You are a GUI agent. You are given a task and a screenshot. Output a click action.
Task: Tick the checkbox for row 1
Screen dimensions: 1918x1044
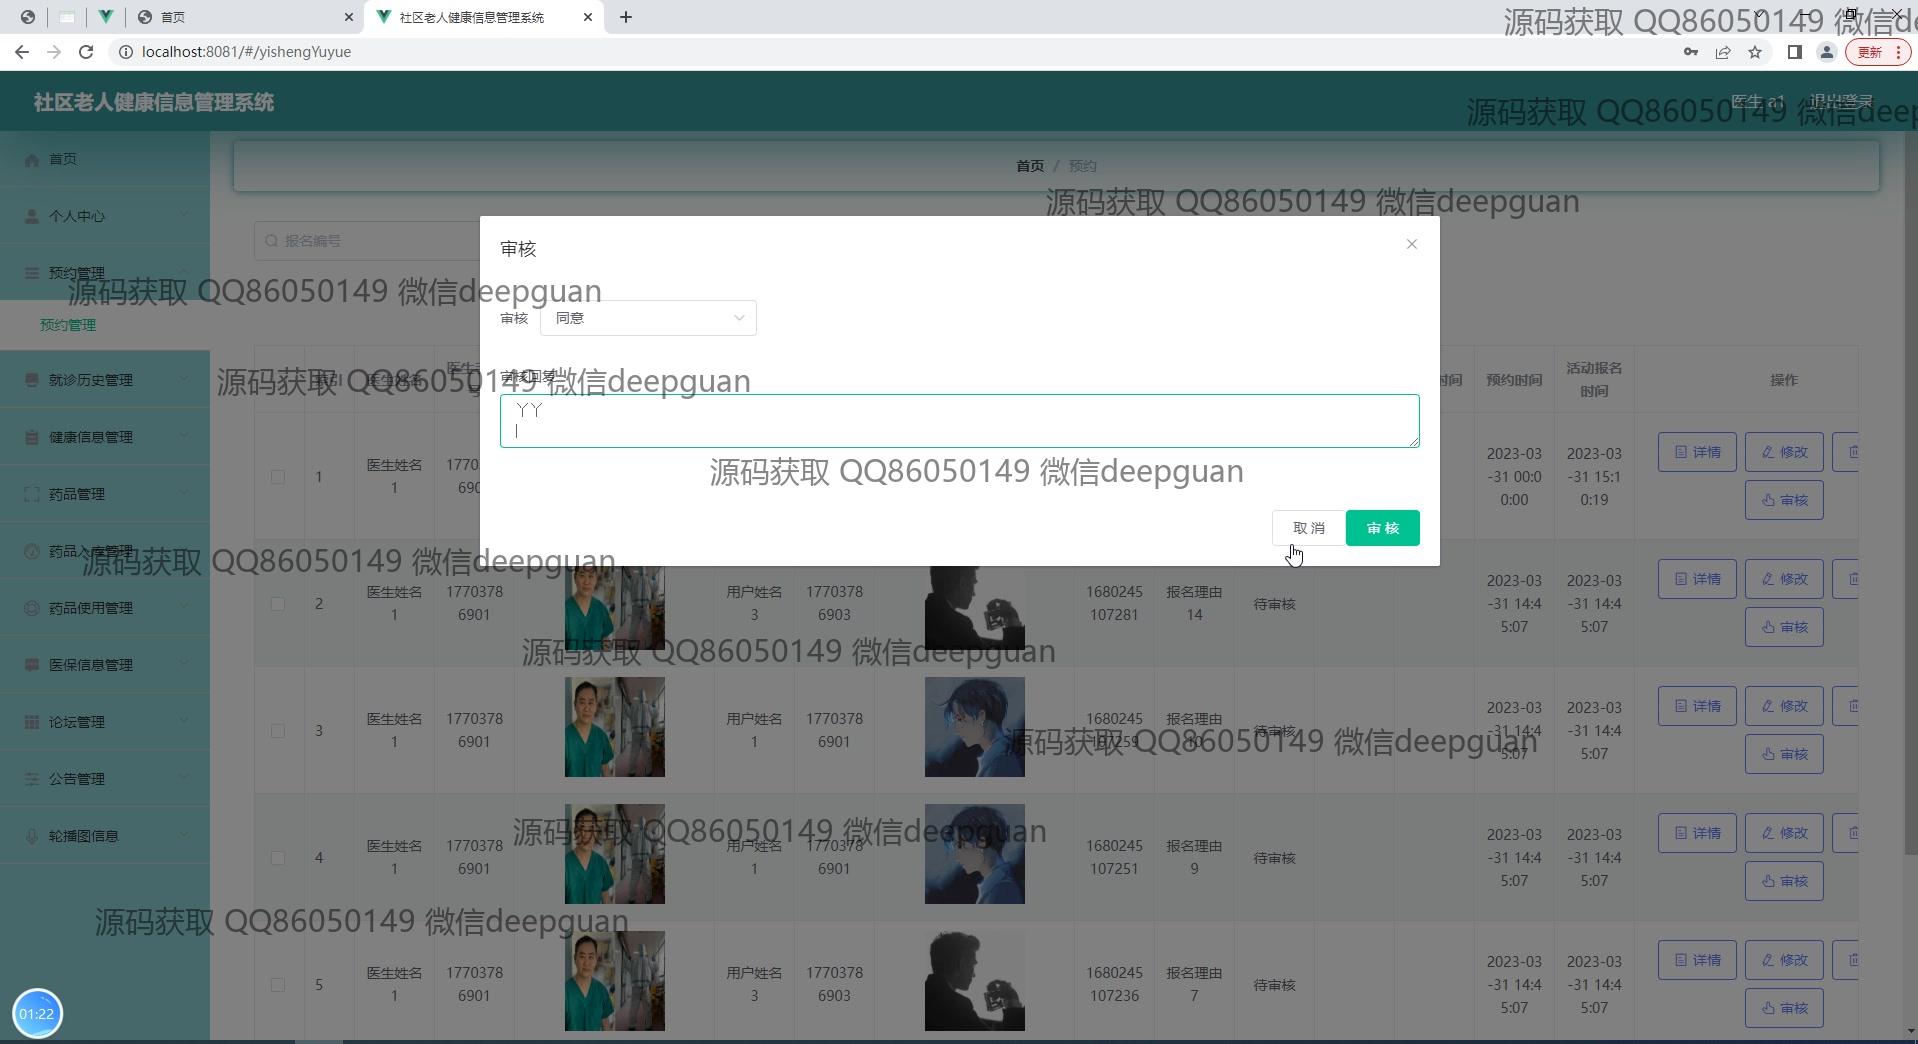(278, 477)
